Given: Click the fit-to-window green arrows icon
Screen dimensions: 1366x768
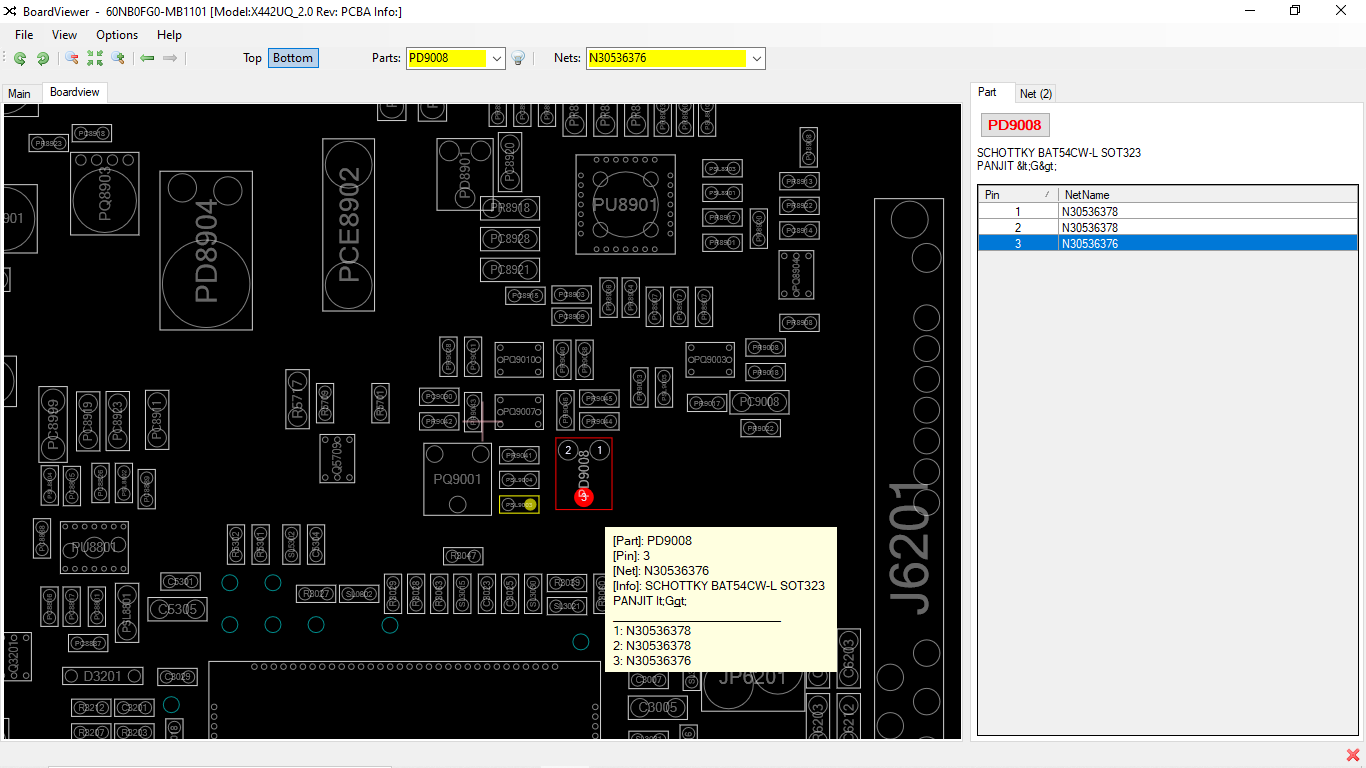Looking at the screenshot, I should coord(95,58).
